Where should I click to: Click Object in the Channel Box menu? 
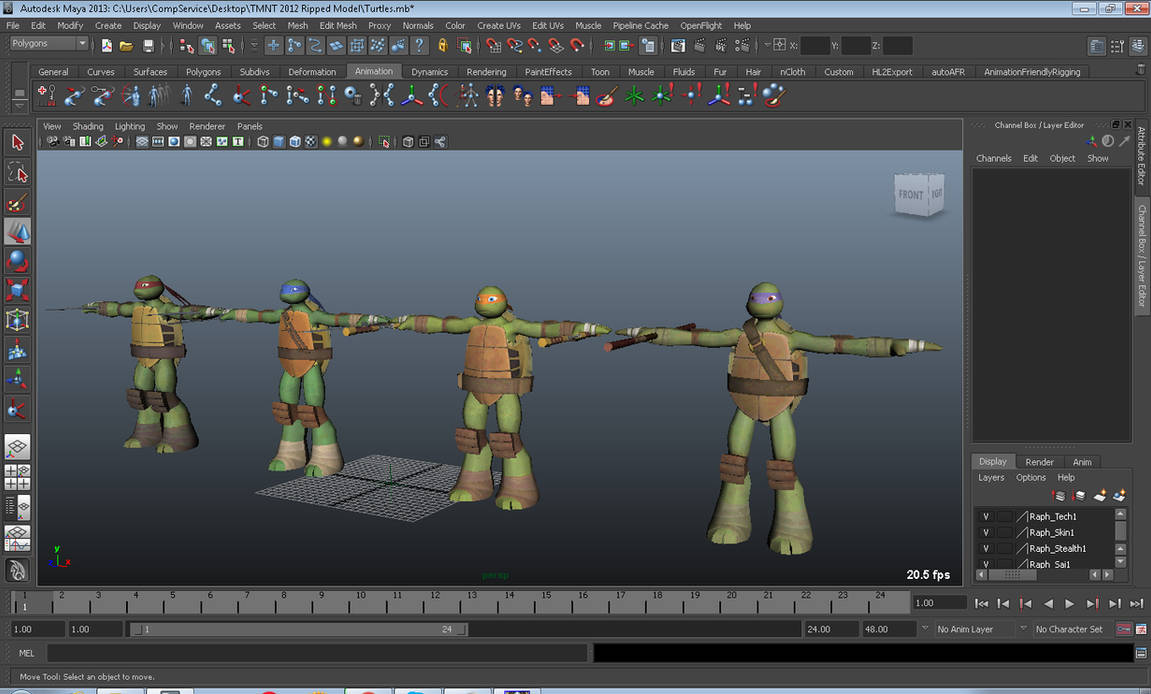coord(1061,159)
